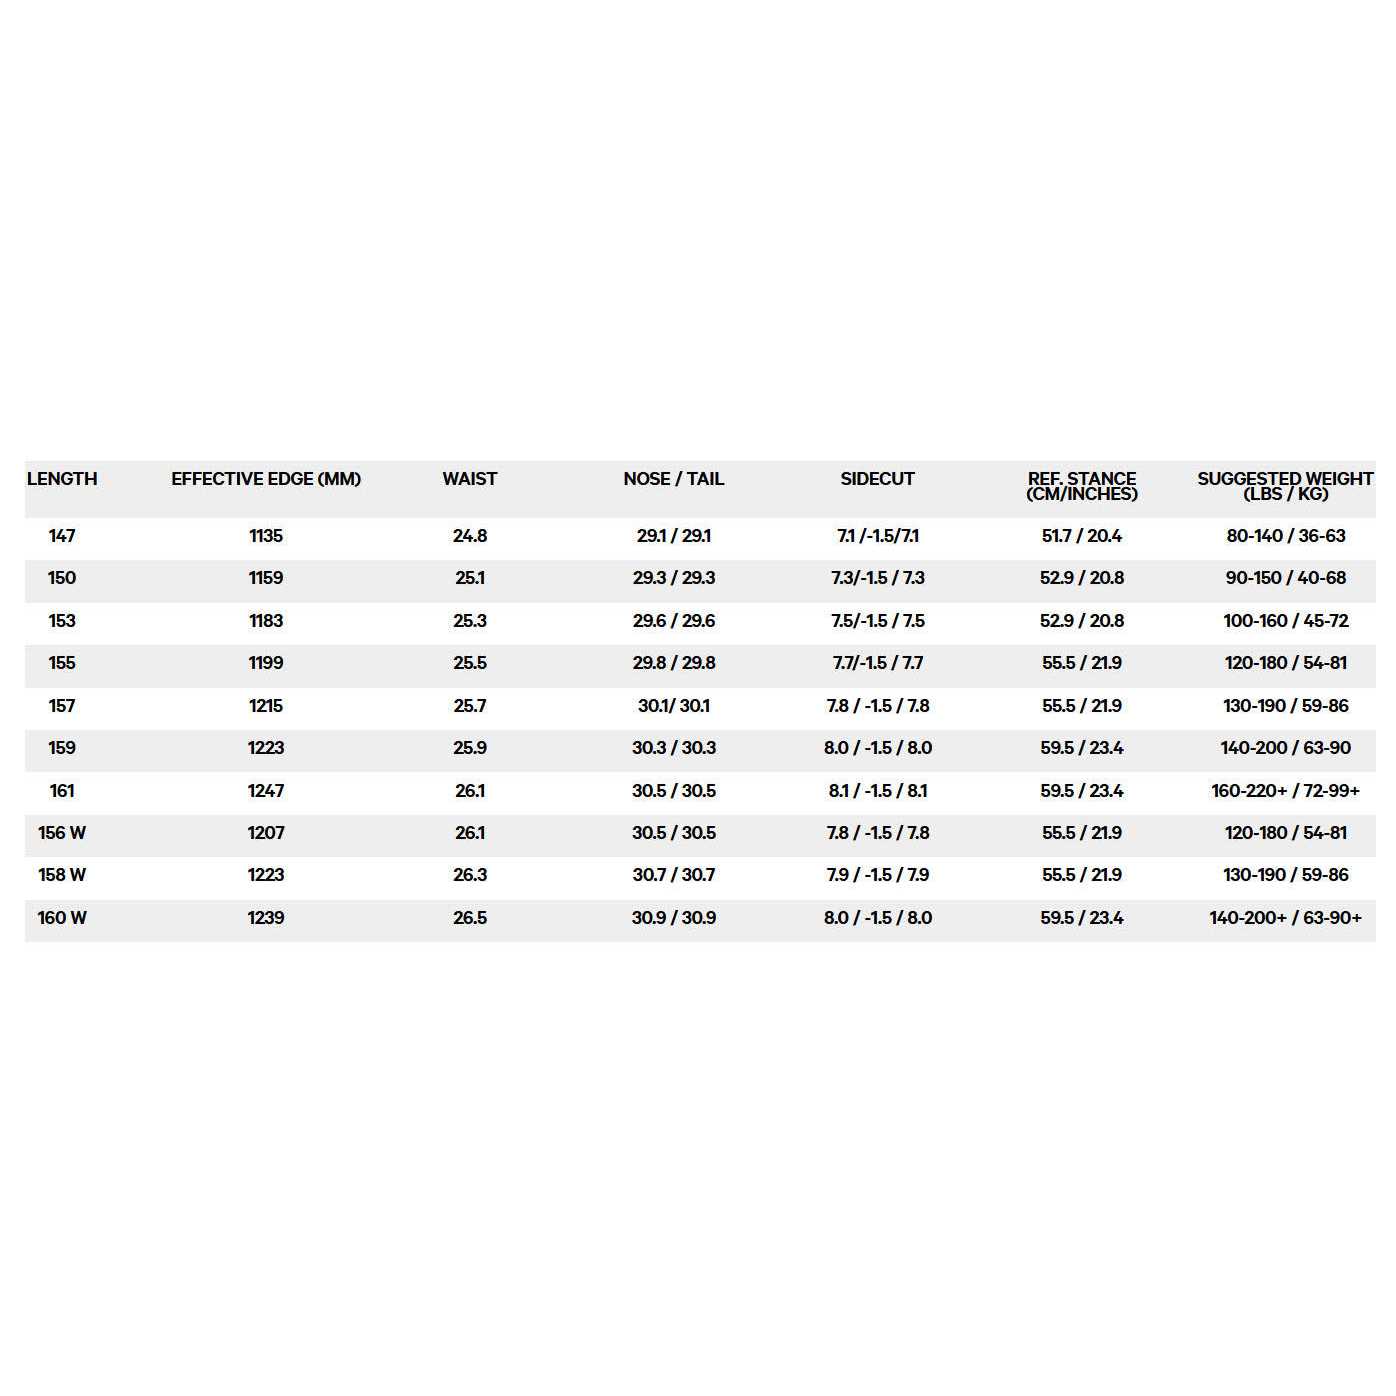Click the WAIST column header

point(469,479)
